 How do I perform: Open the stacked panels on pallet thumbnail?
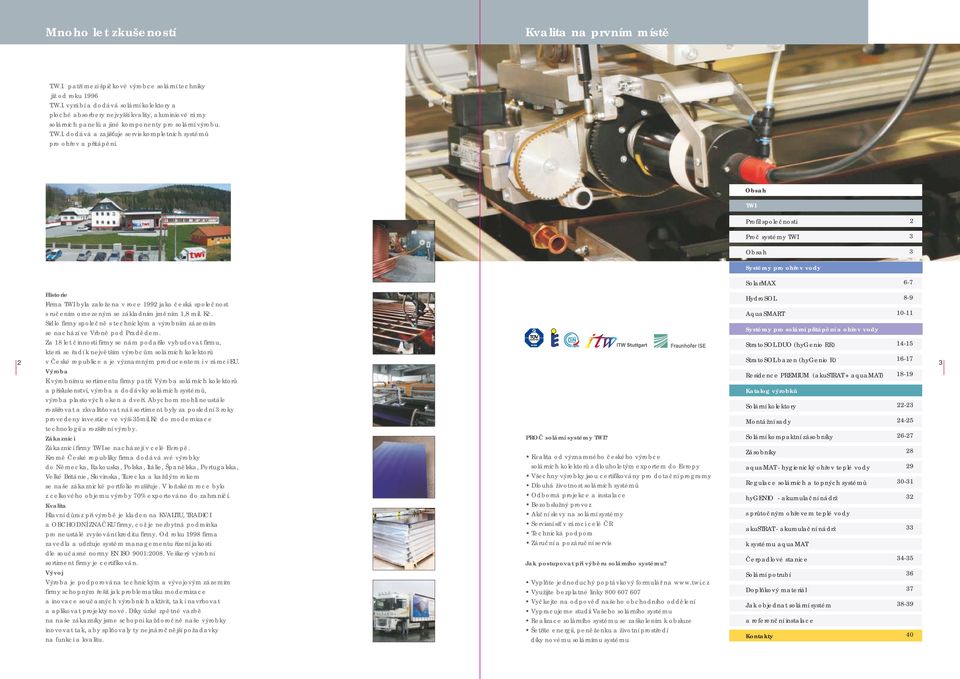404,539
